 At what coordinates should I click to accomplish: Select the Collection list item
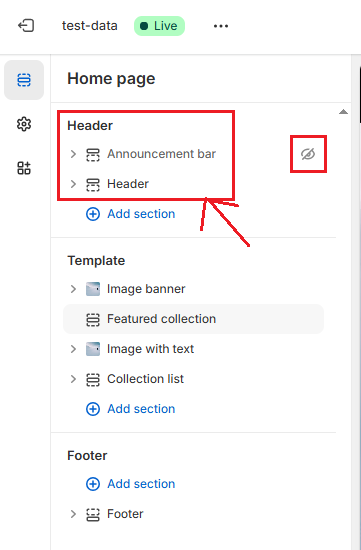coord(193,379)
